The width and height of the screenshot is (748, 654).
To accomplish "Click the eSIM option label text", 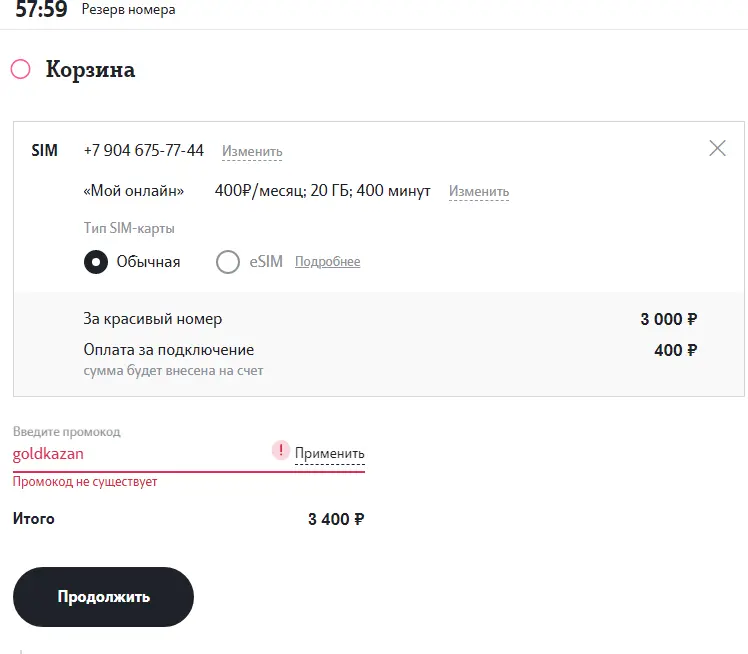I will click(x=266, y=261).
